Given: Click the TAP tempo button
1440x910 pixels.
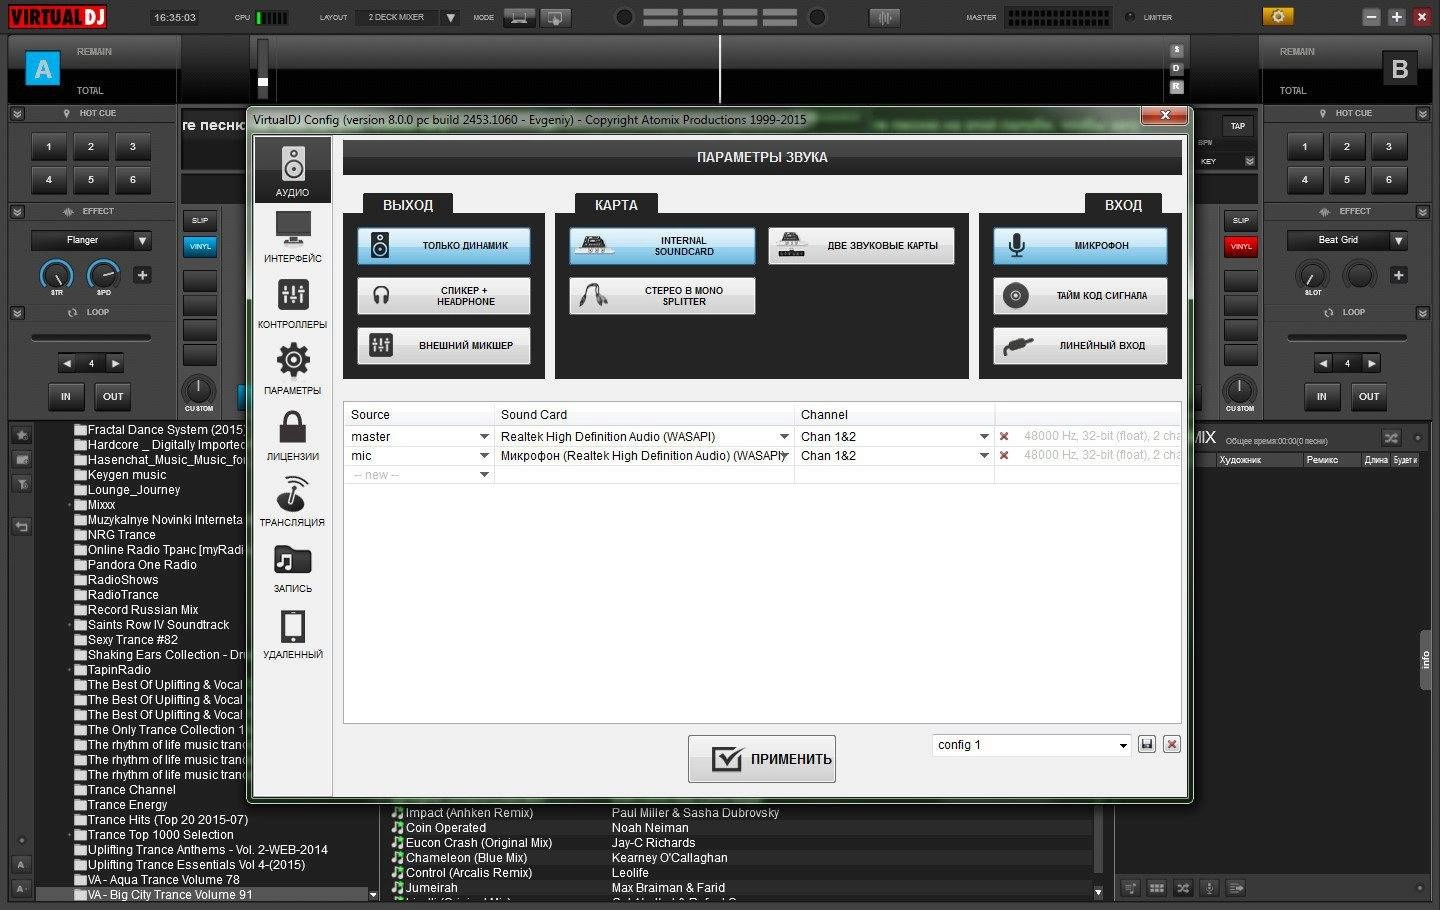Looking at the screenshot, I should click(1237, 126).
